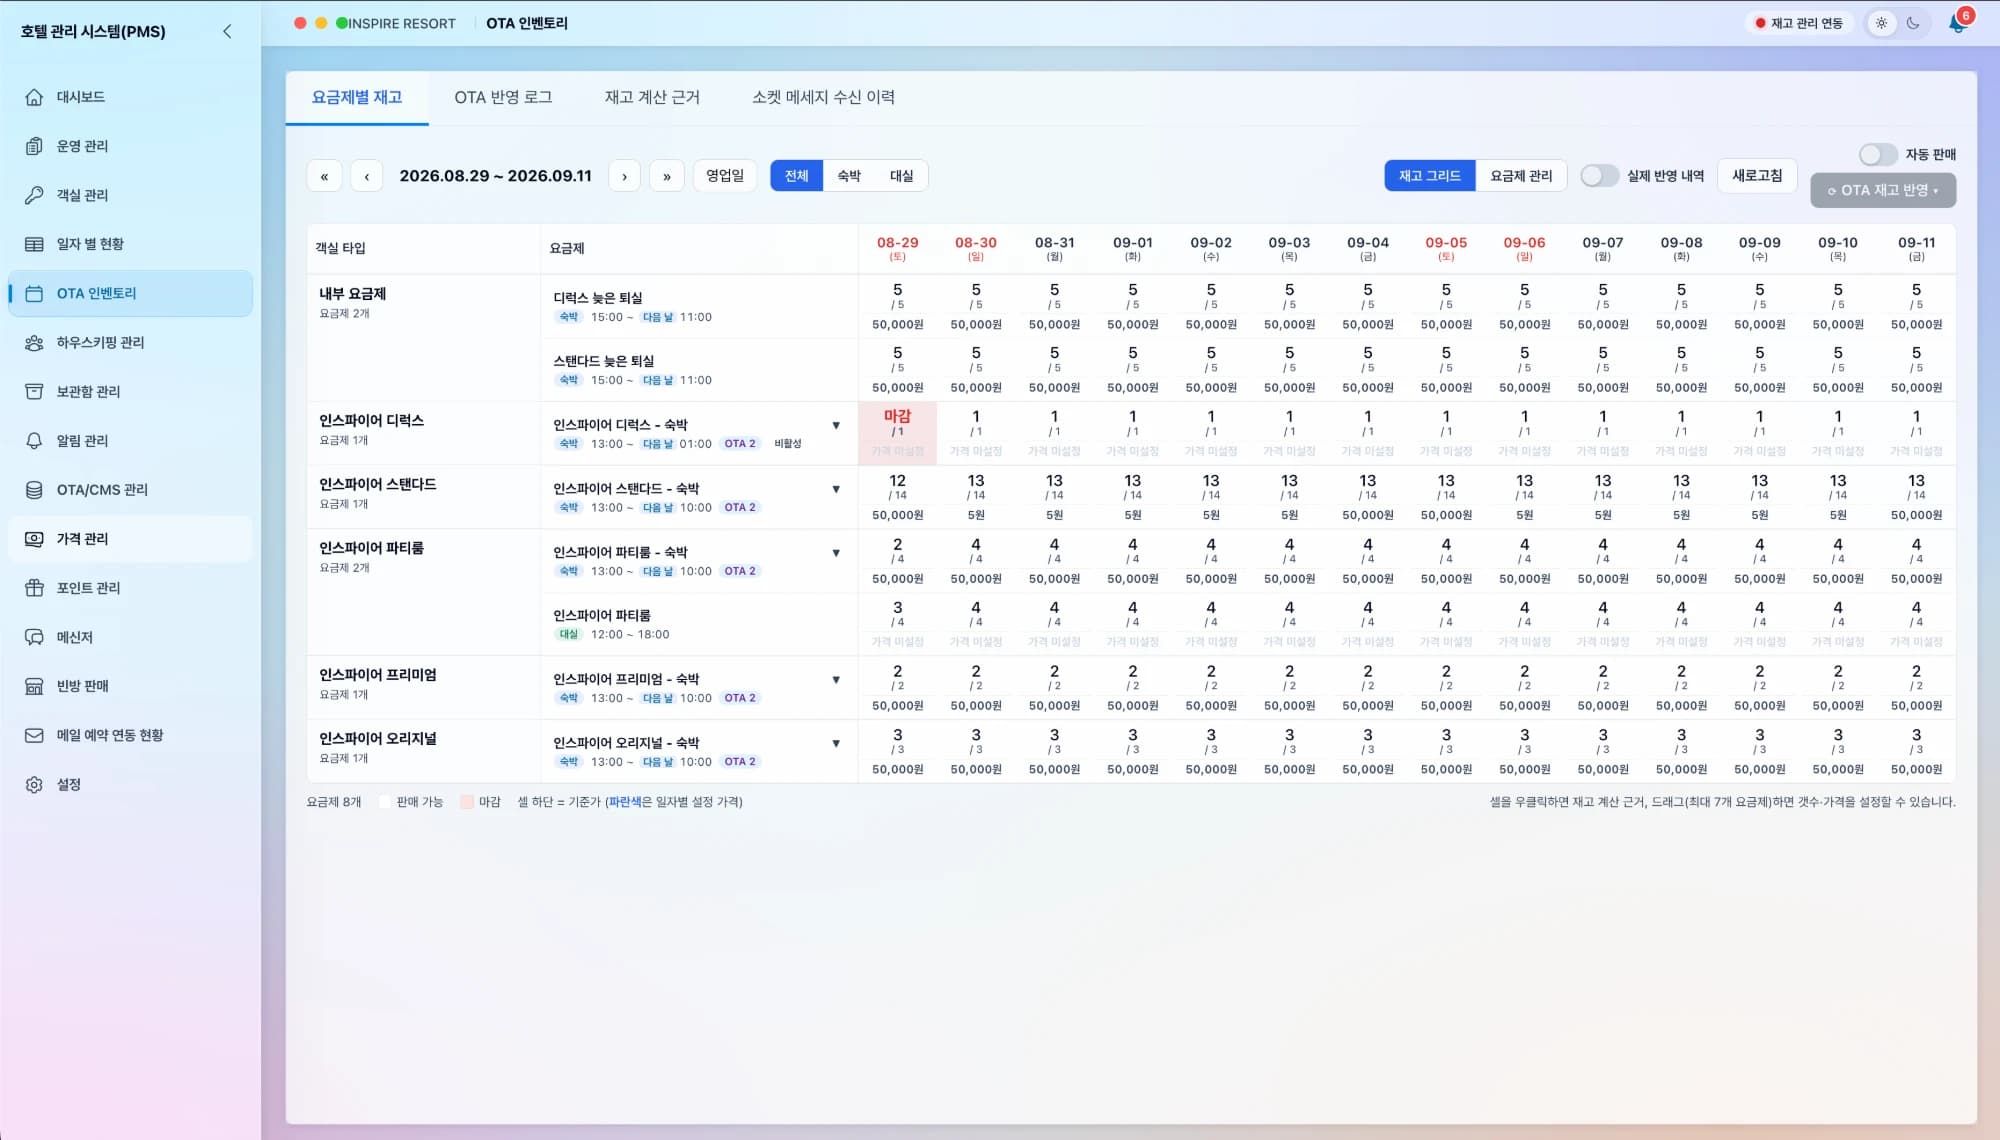The width and height of the screenshot is (2000, 1140).
Task: Open notifications bell with badge 6
Action: pyautogui.click(x=1958, y=22)
